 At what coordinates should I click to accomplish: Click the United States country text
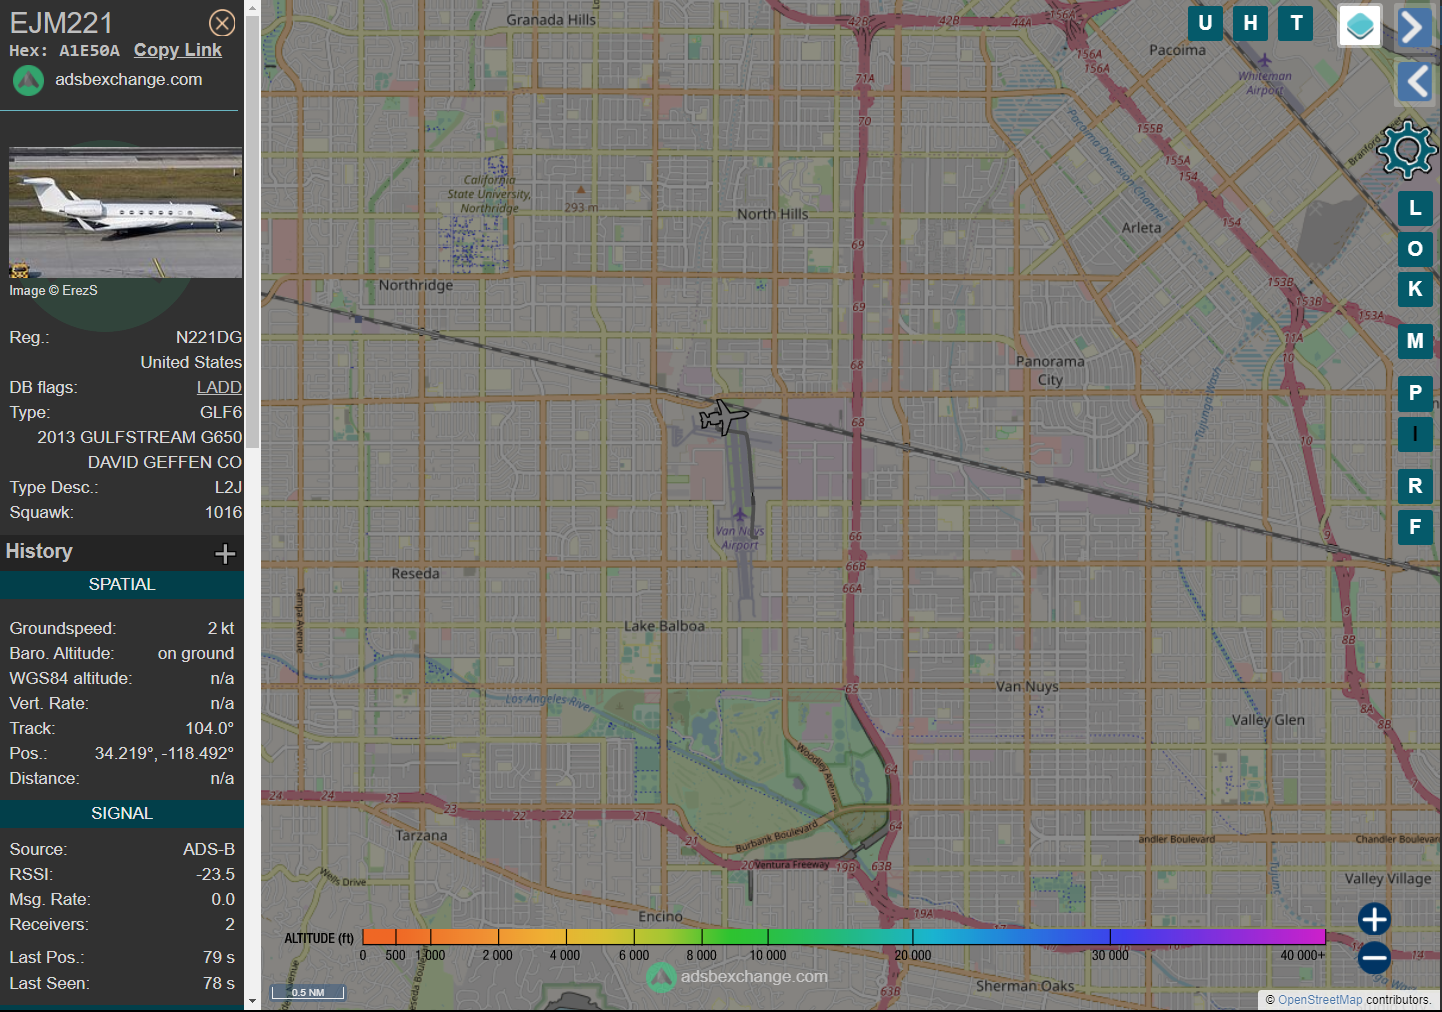coord(191,362)
